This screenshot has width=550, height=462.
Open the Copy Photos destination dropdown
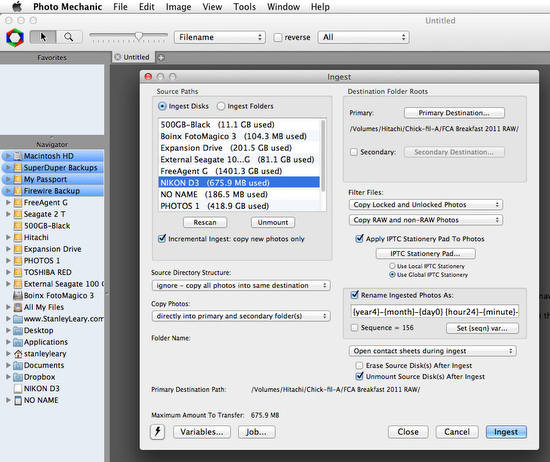point(241,316)
